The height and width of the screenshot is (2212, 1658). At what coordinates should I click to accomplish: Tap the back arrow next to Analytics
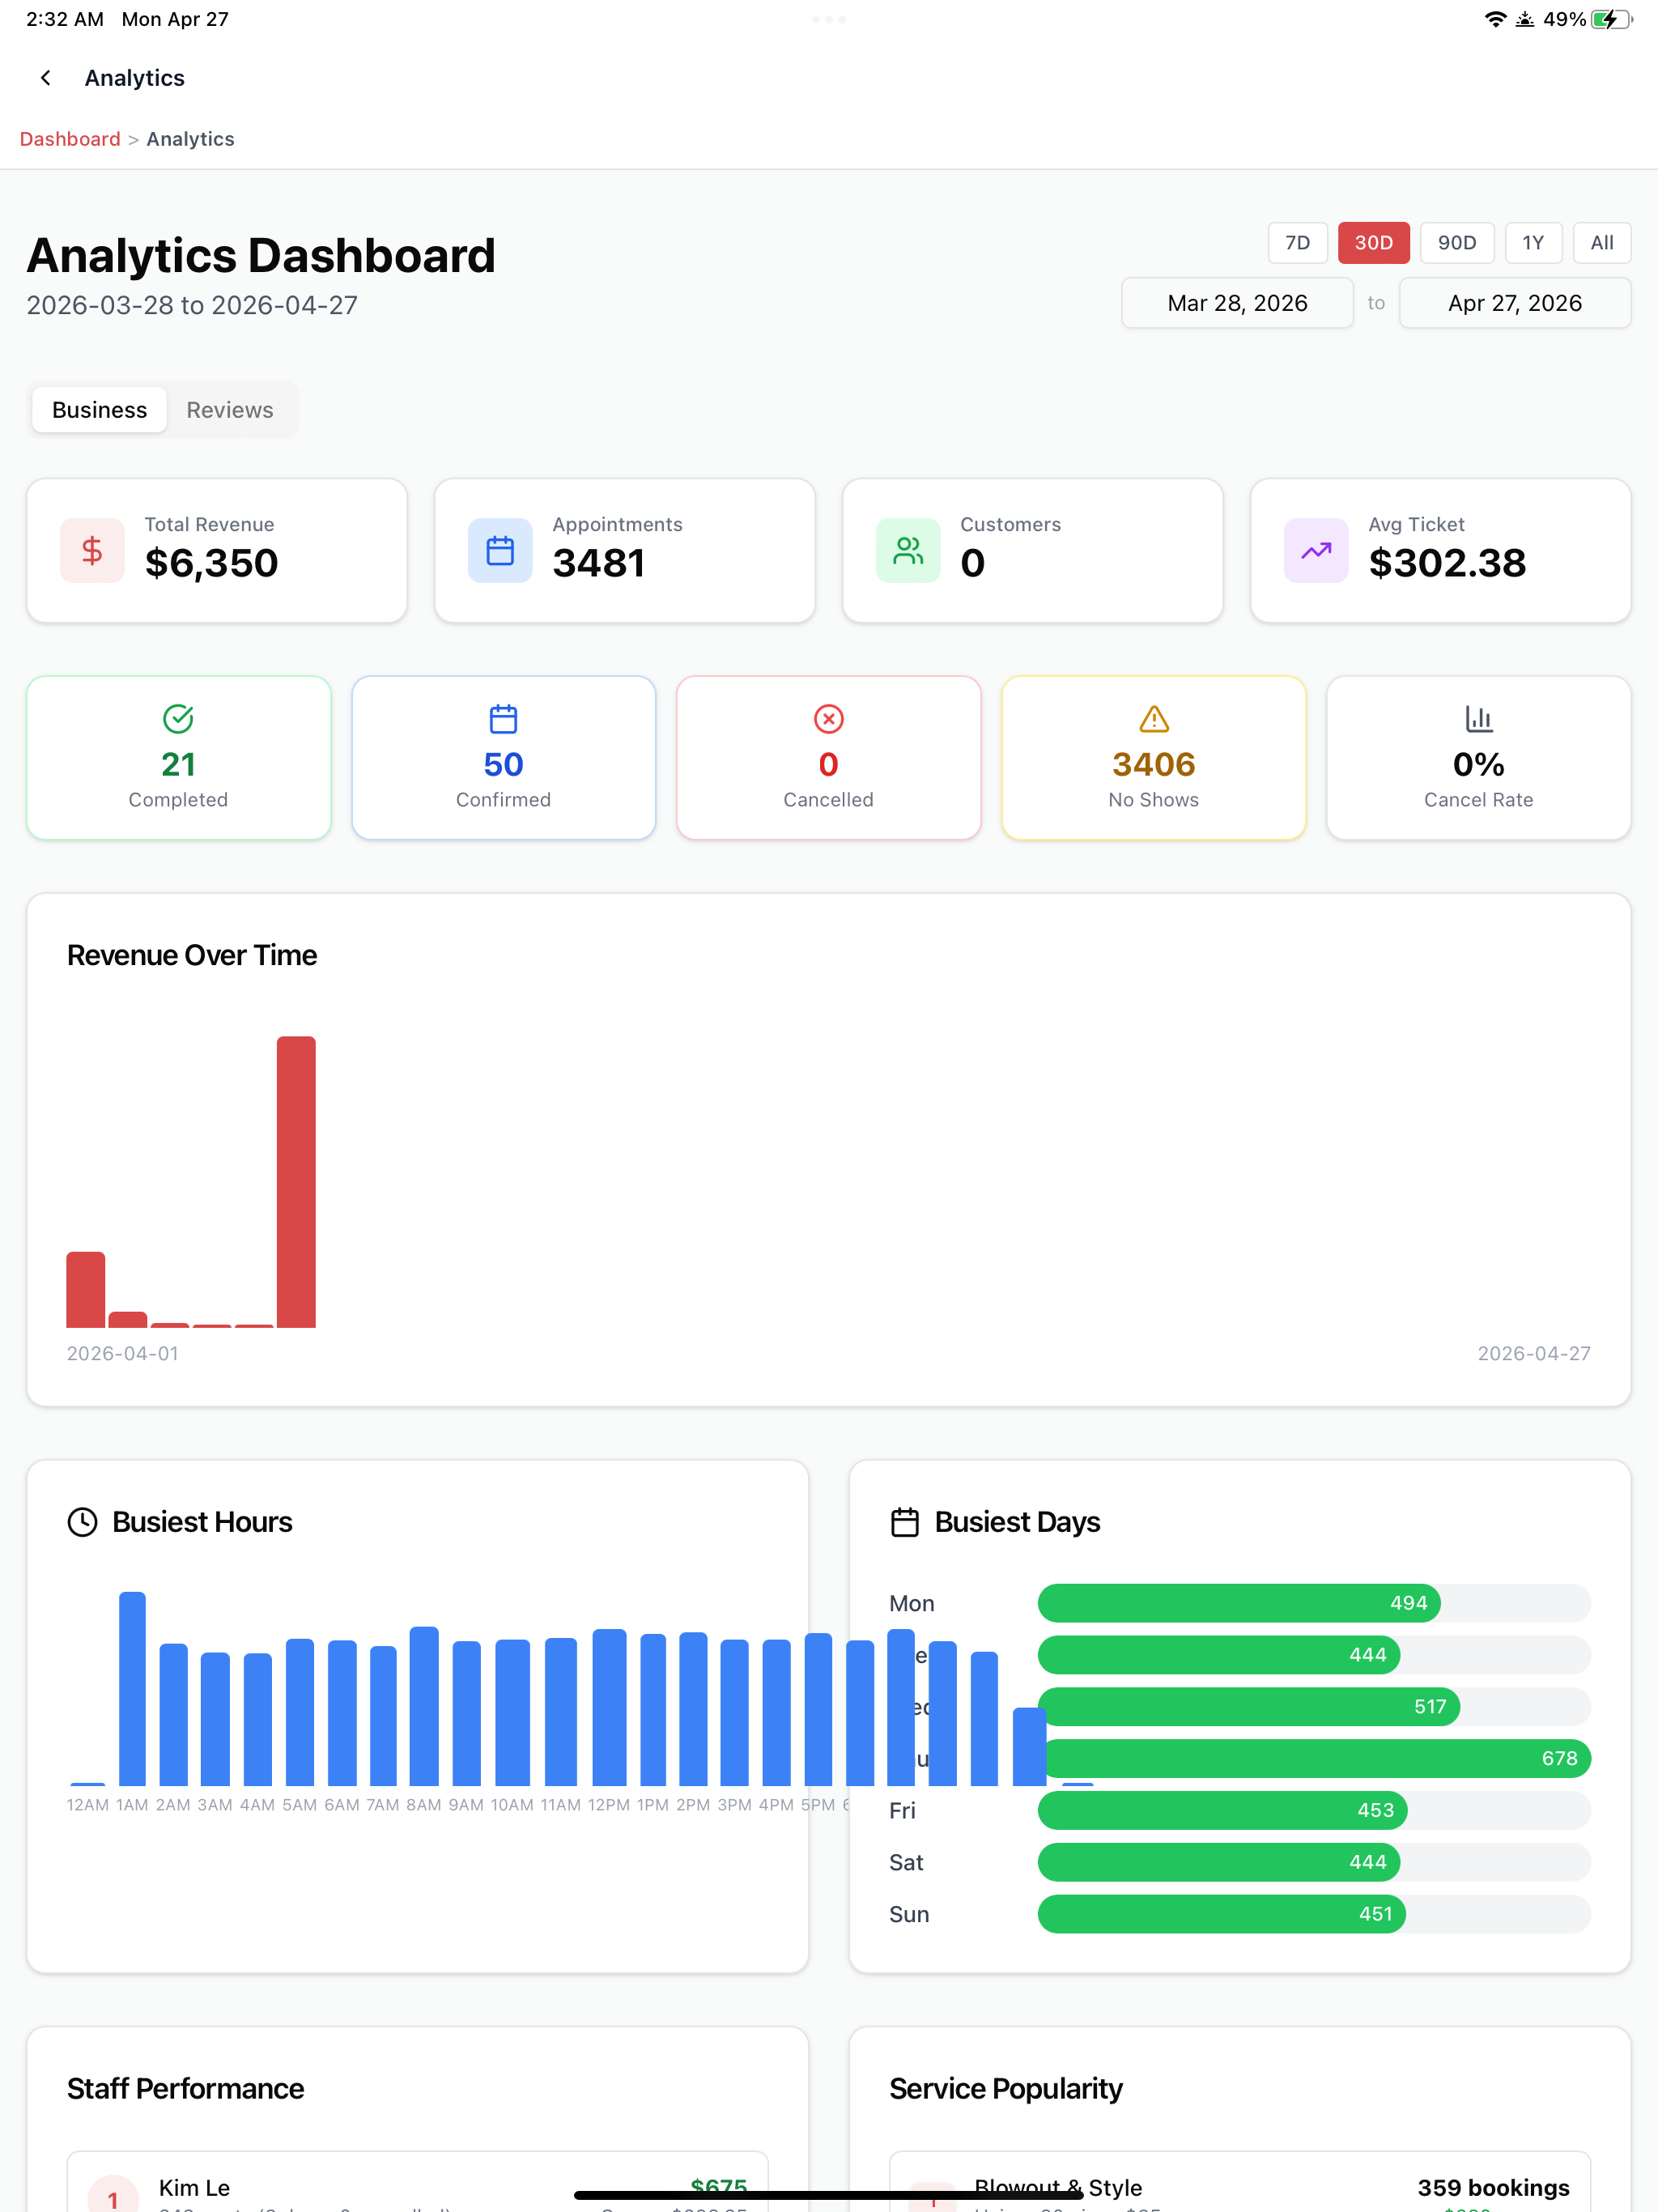coord(46,78)
